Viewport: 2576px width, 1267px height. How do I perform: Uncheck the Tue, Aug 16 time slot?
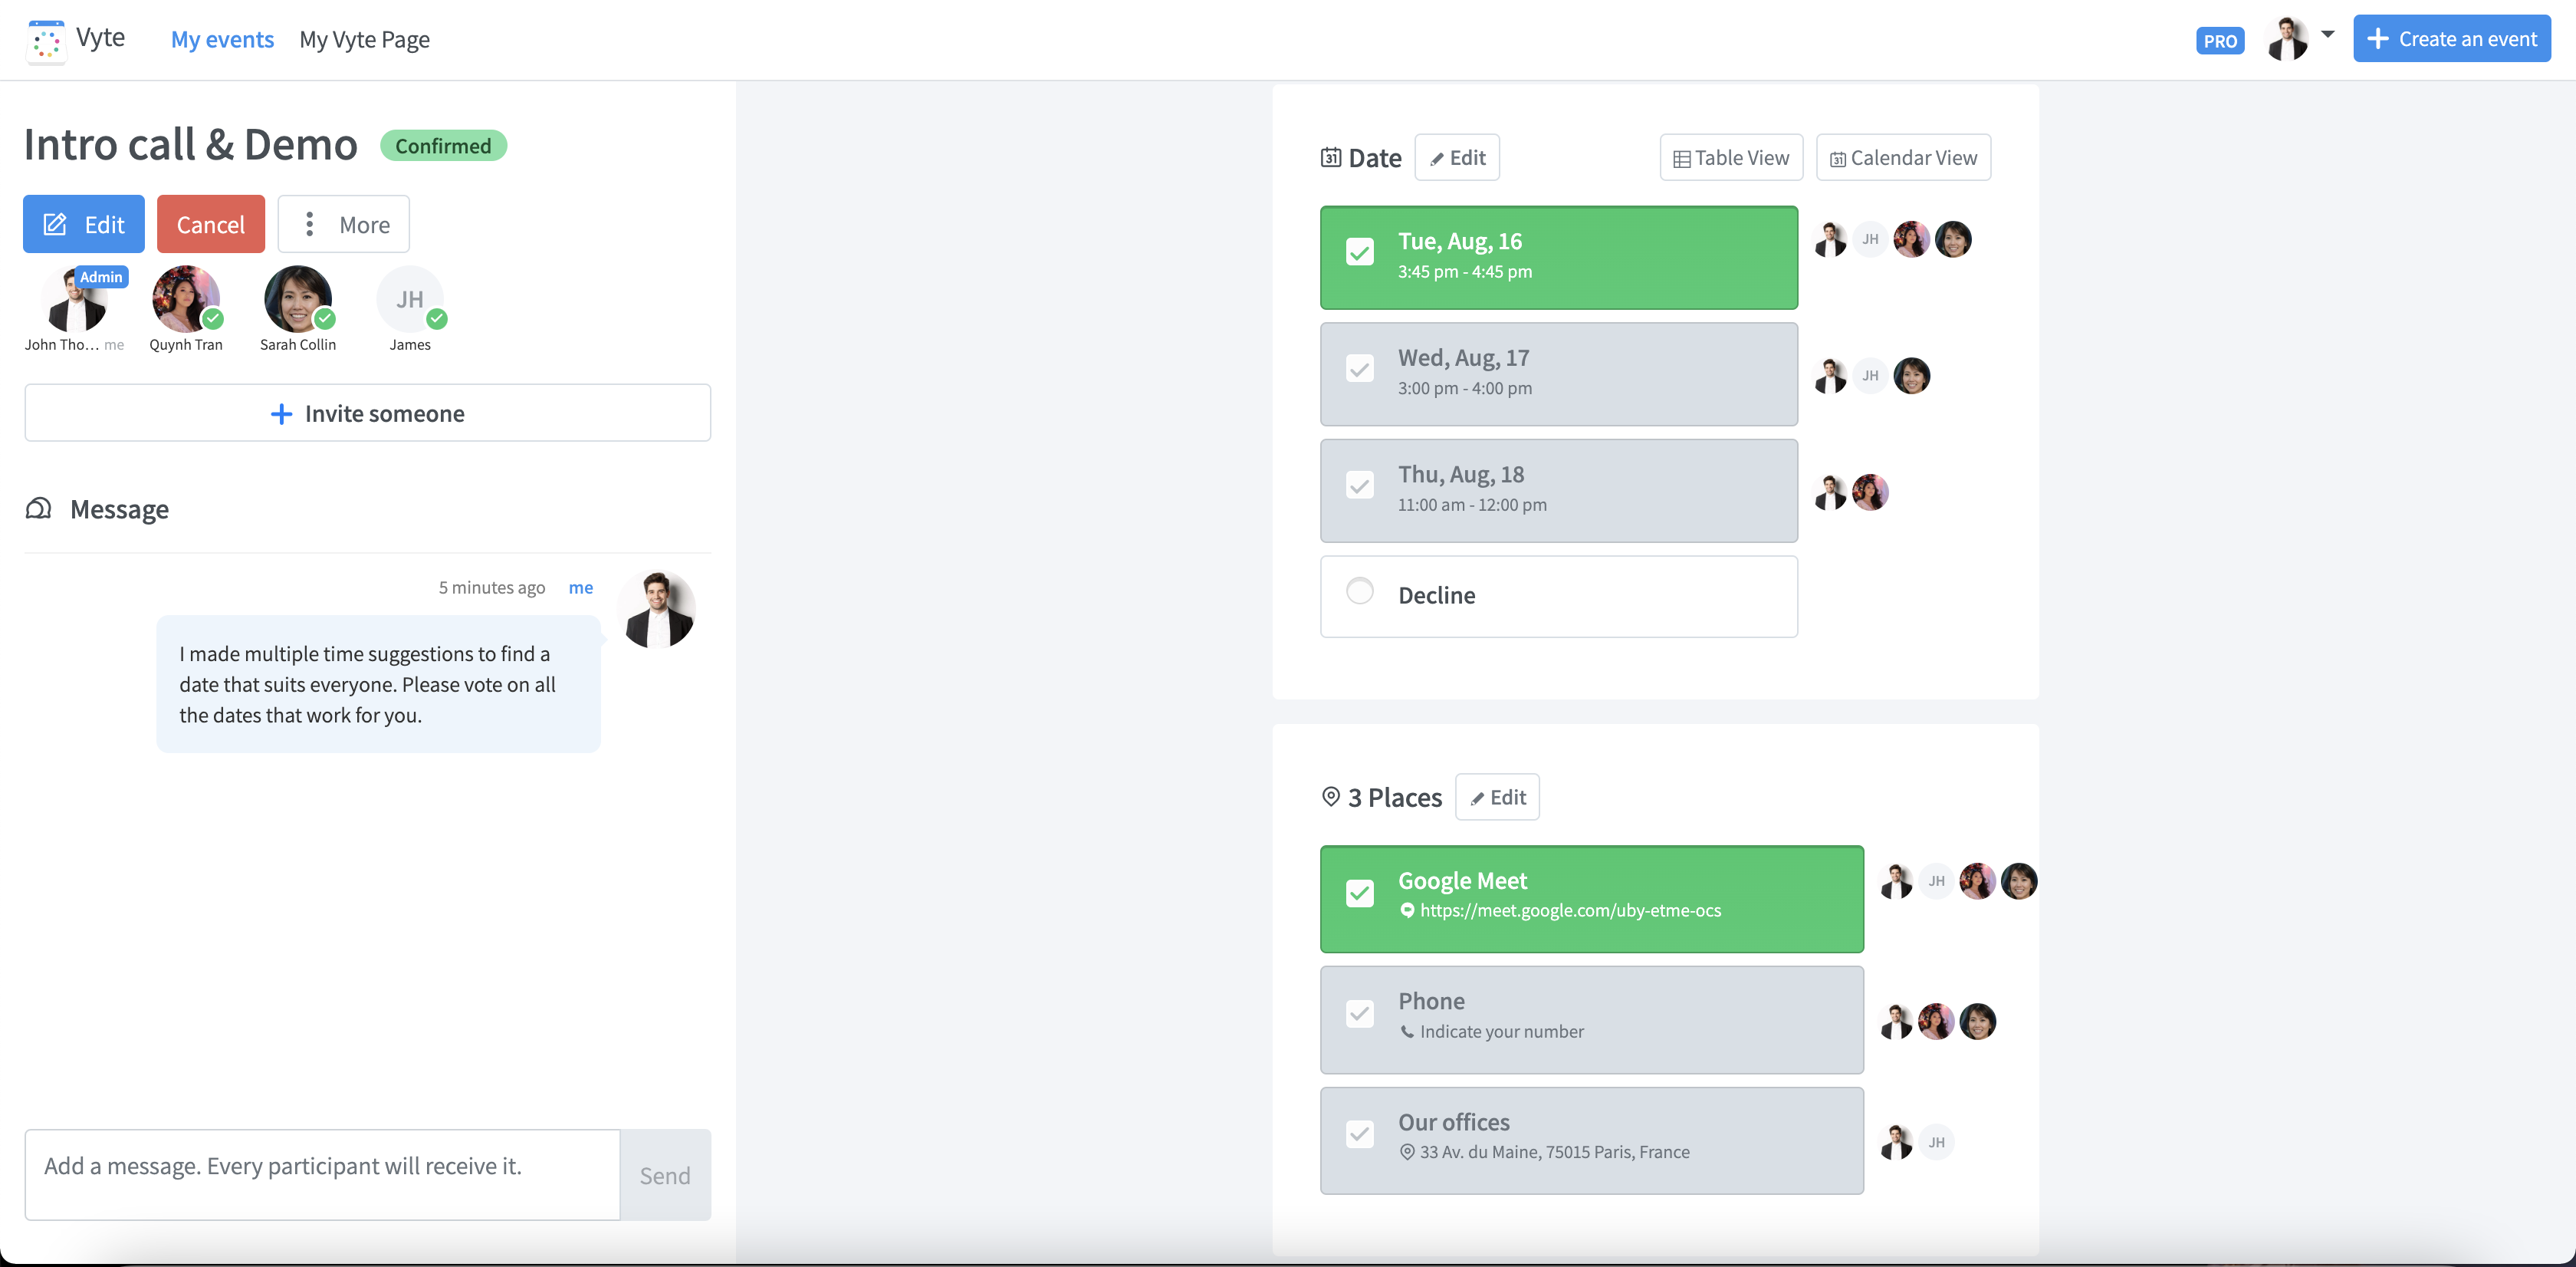[1359, 252]
